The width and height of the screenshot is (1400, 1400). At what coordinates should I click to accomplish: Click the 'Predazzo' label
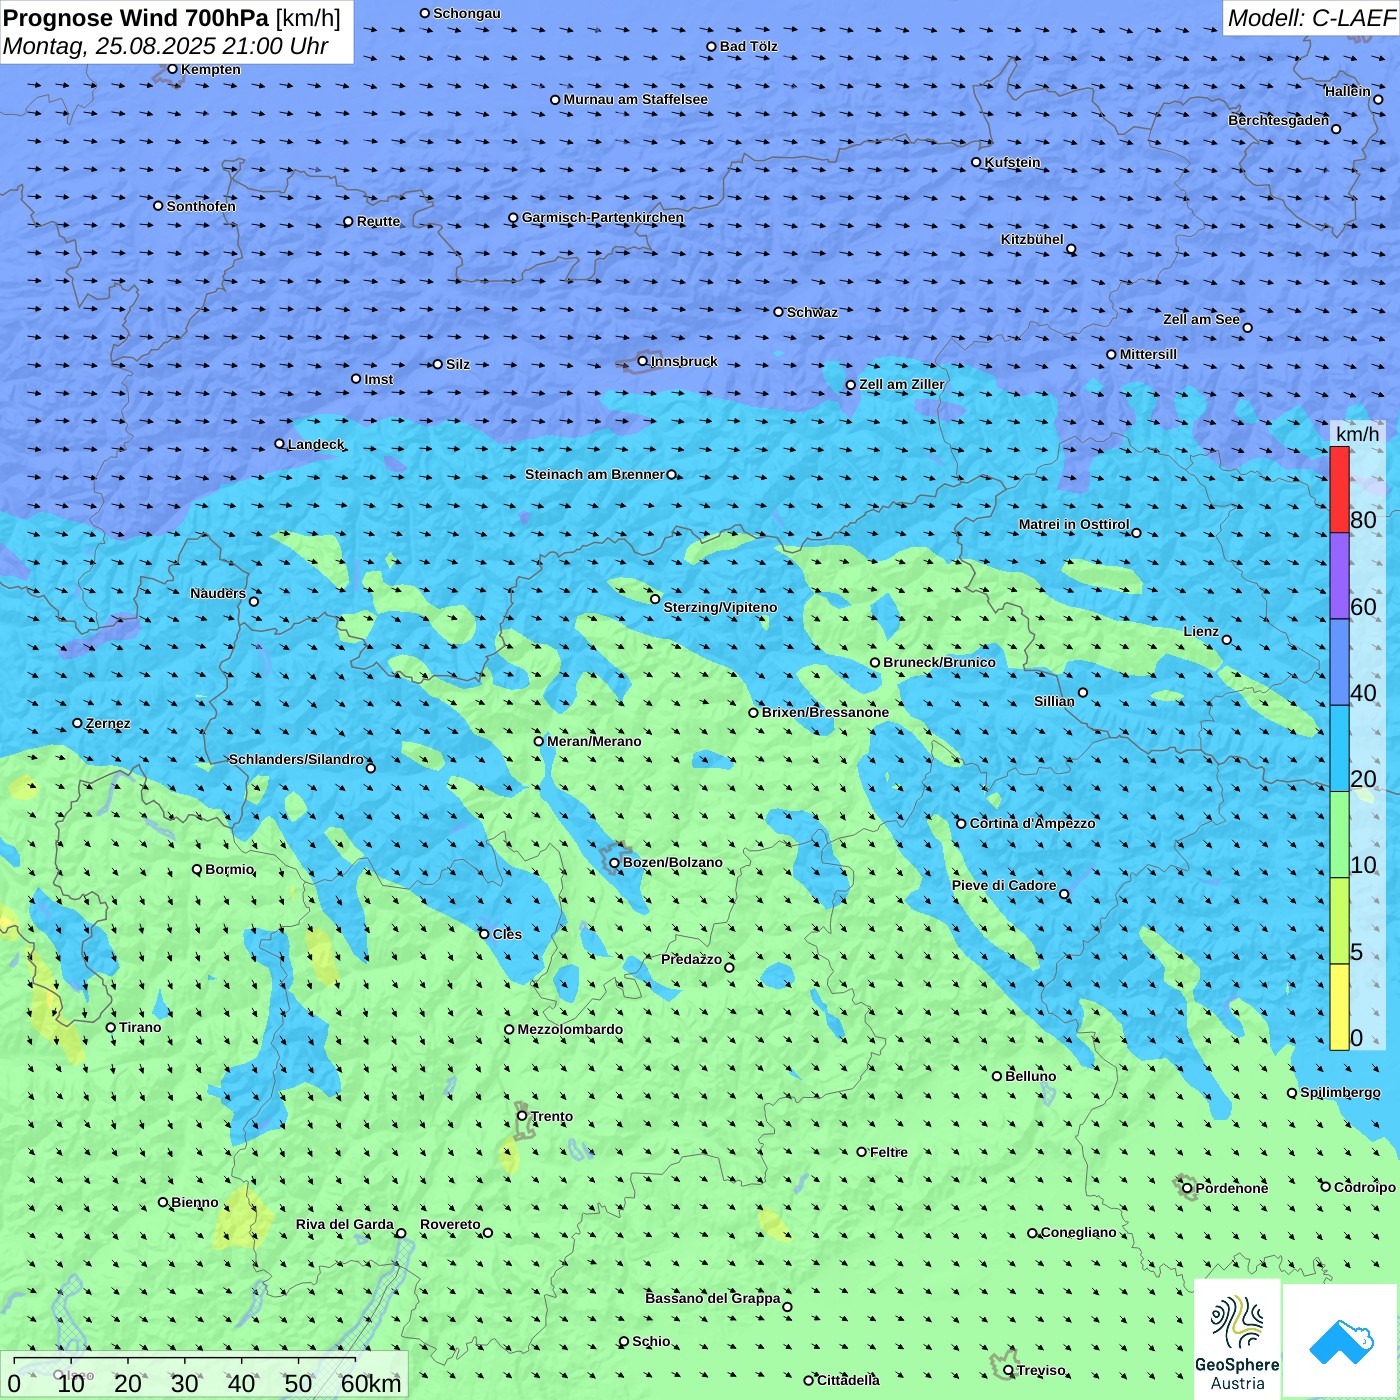pyautogui.click(x=691, y=959)
